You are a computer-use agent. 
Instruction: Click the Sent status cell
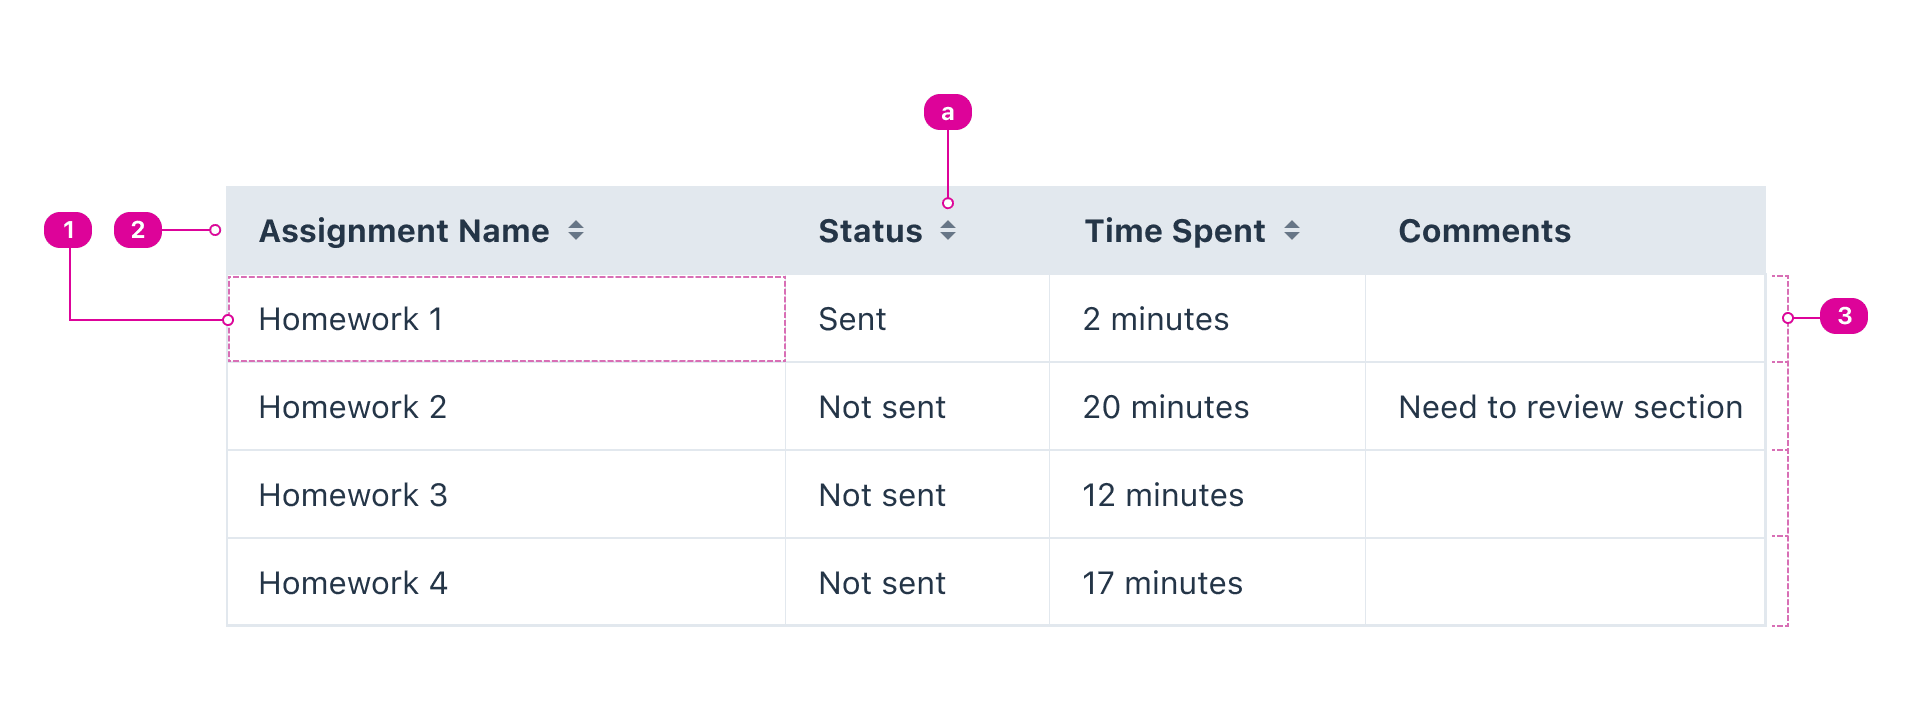852,319
